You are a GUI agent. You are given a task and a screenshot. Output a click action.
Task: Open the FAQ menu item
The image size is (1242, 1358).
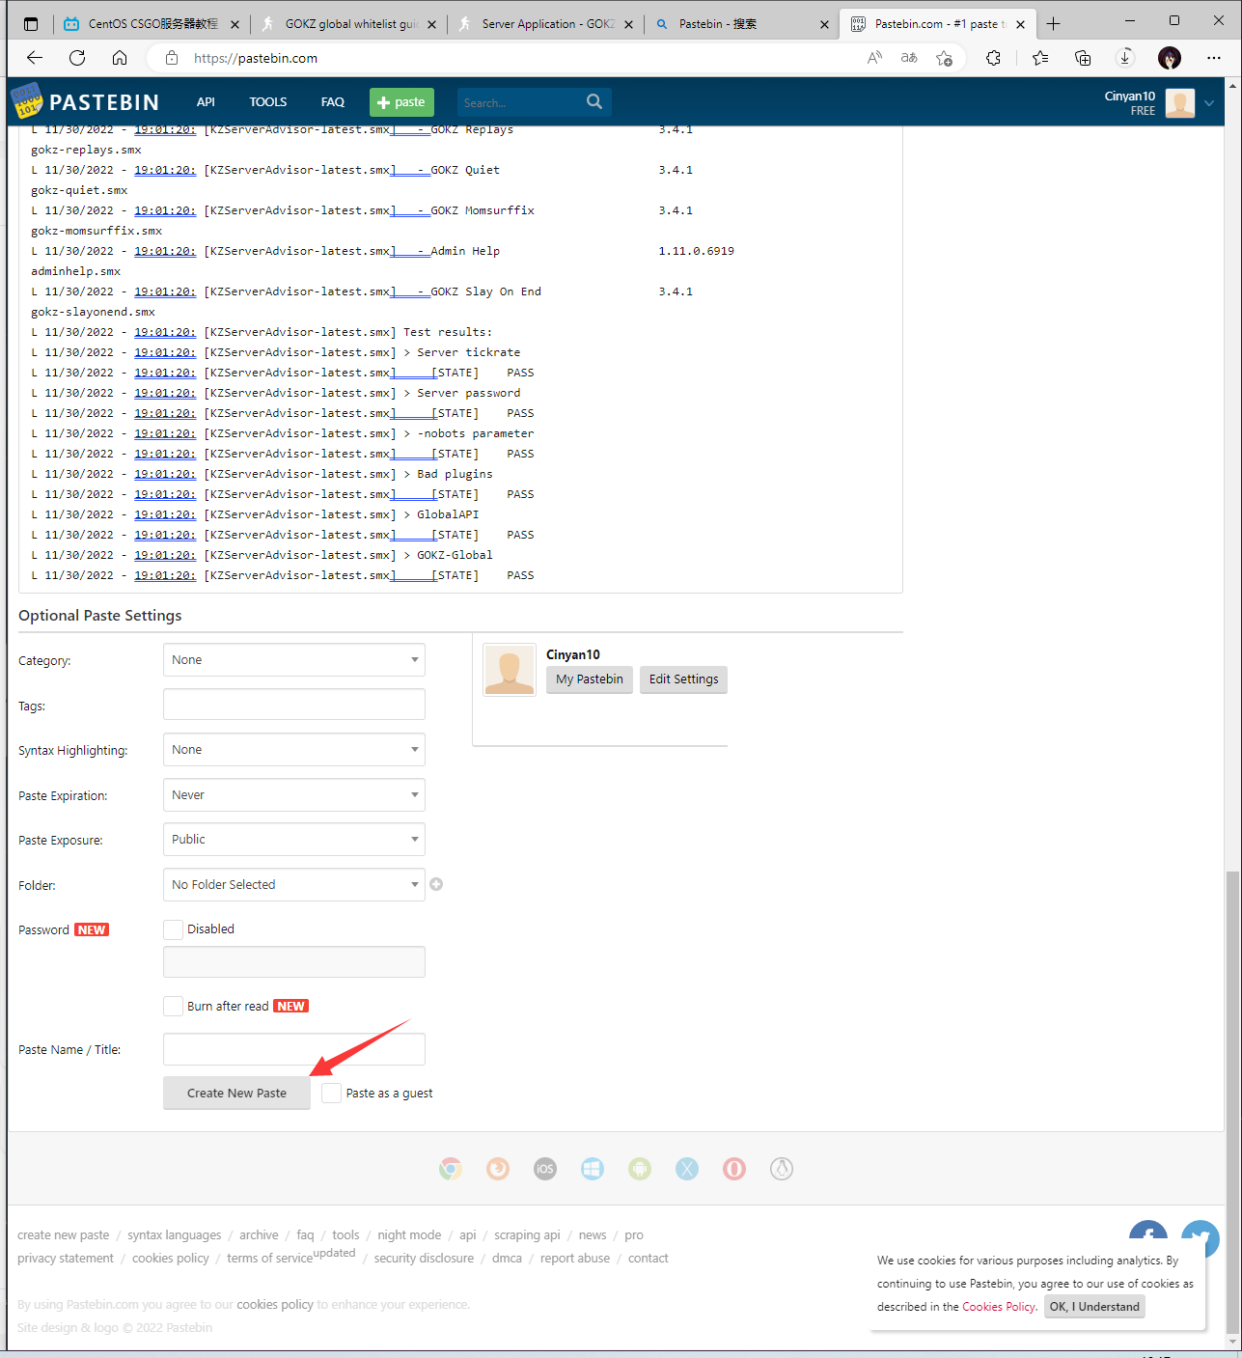pos(333,102)
